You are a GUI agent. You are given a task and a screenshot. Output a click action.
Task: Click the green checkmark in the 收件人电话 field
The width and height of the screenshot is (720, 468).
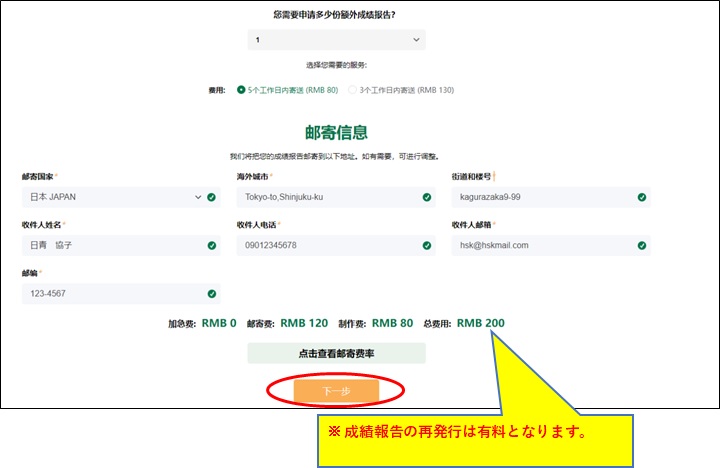[427, 245]
